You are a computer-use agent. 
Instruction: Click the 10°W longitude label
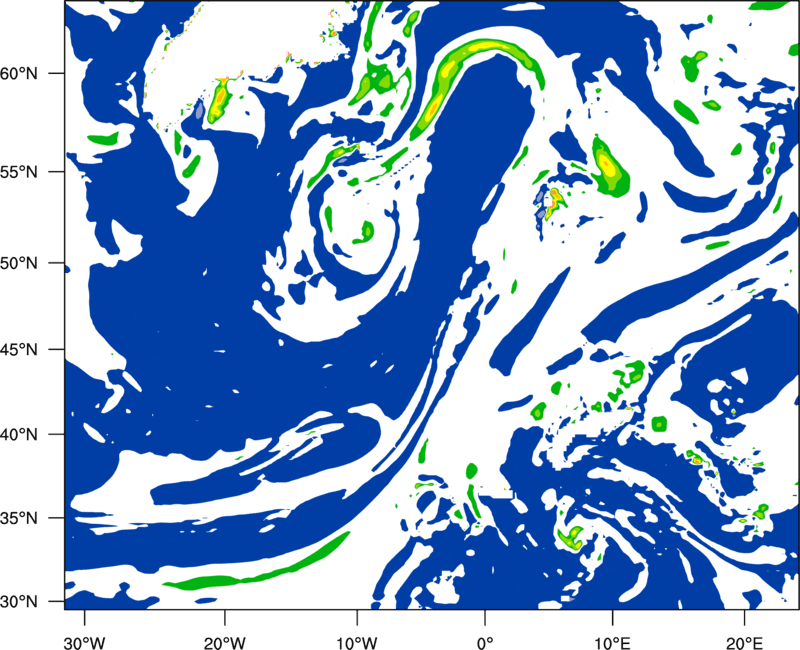[357, 642]
